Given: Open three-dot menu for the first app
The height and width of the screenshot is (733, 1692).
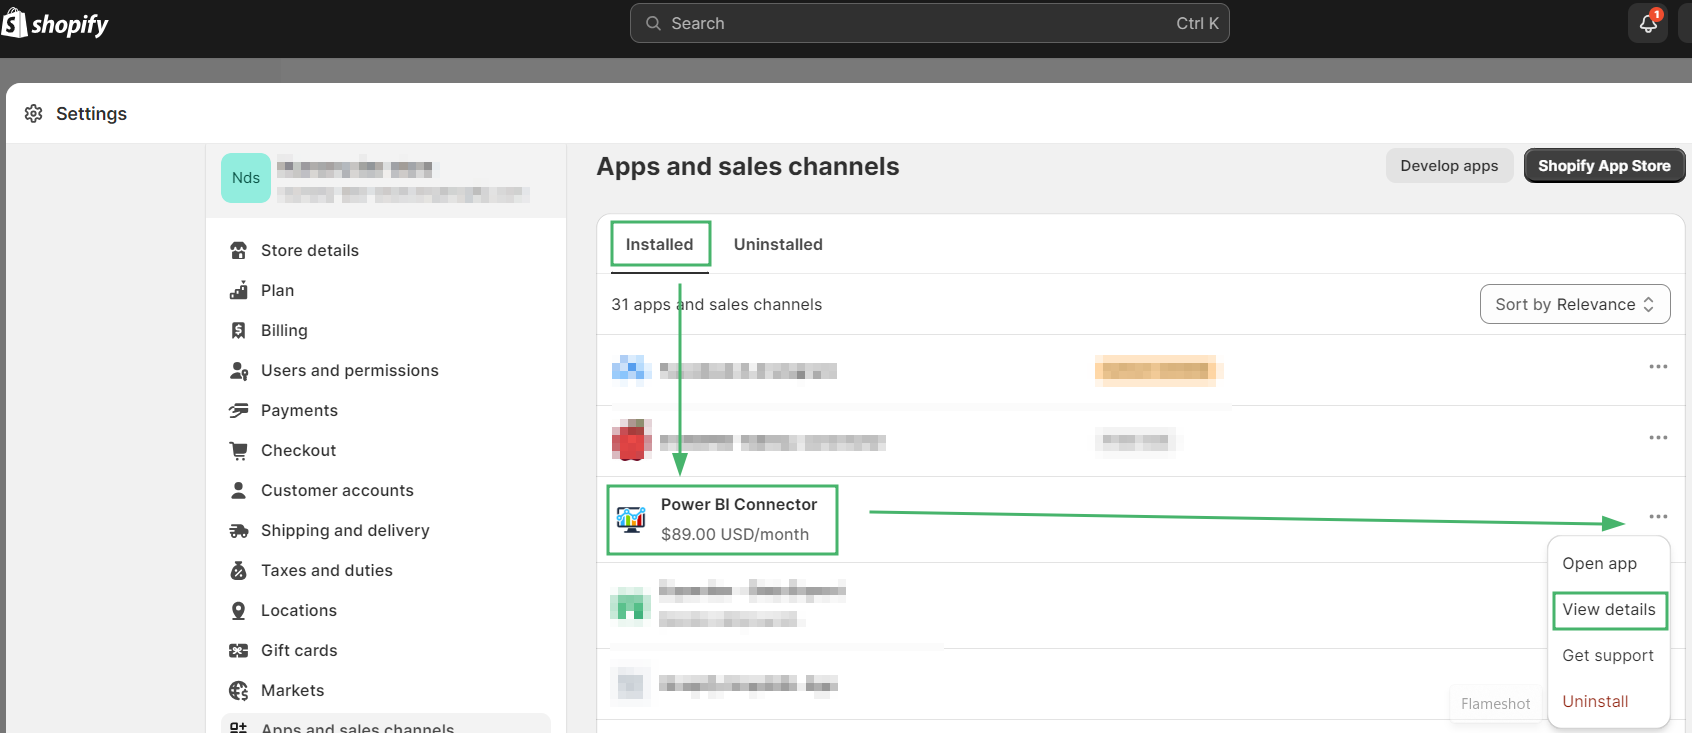Looking at the screenshot, I should coord(1657,367).
